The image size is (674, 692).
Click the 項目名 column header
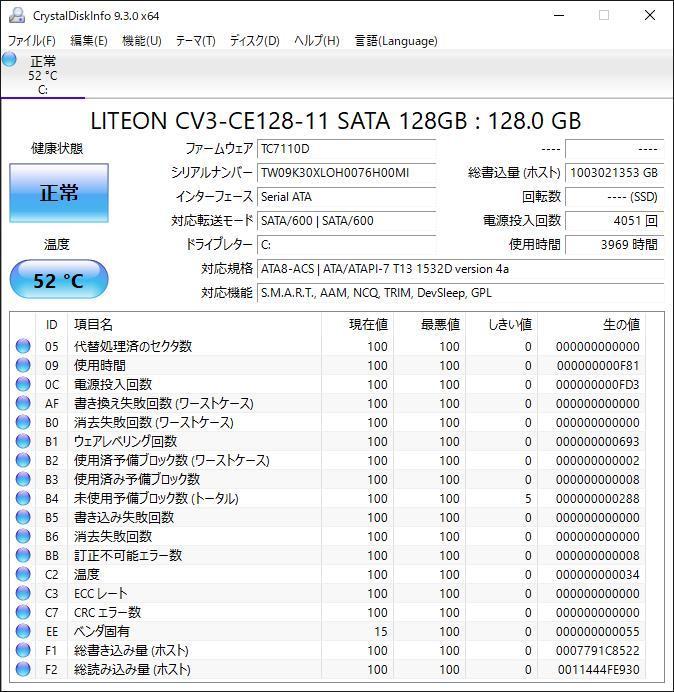point(194,325)
